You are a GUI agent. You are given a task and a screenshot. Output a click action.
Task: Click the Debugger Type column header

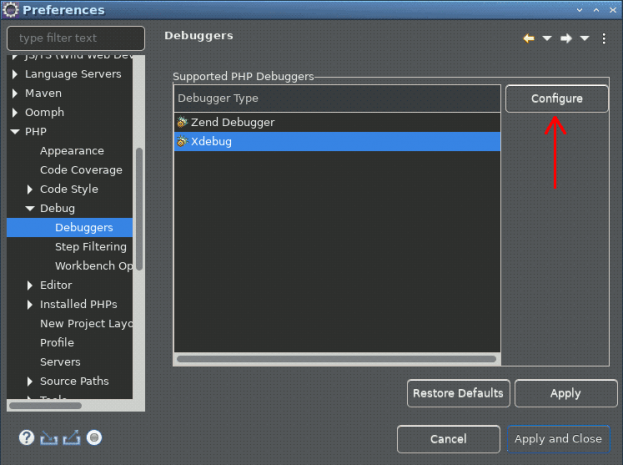[x=337, y=98]
